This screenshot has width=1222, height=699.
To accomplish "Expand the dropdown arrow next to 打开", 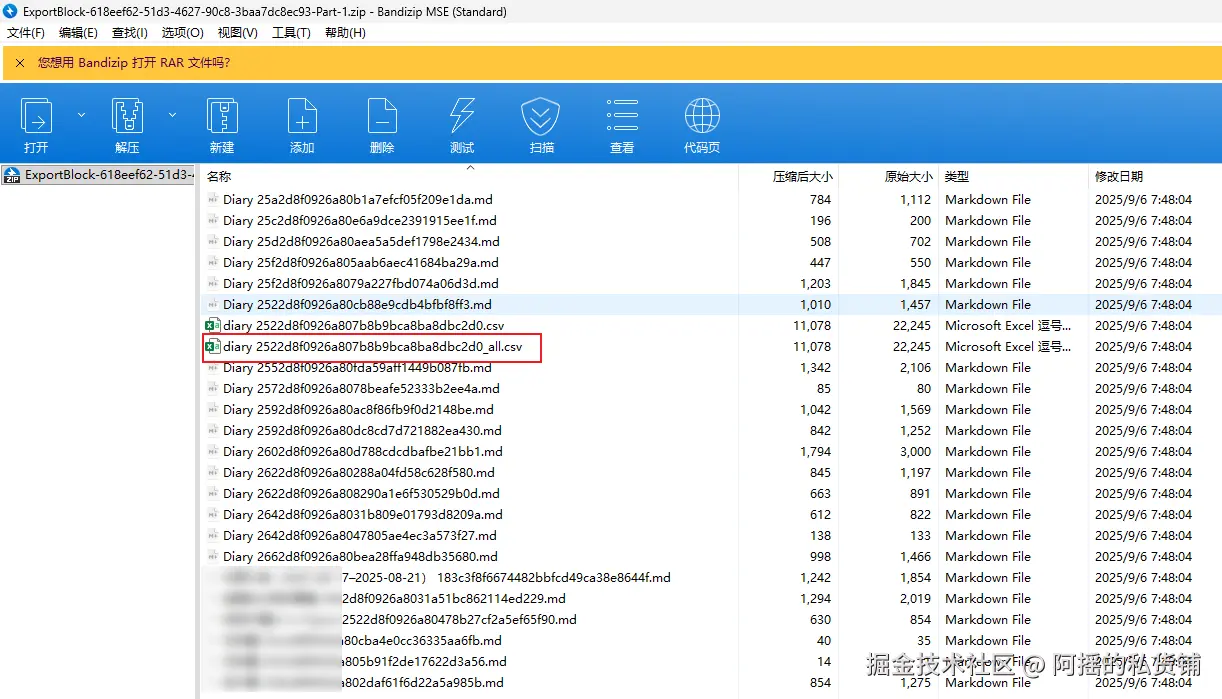I will pyautogui.click(x=82, y=116).
